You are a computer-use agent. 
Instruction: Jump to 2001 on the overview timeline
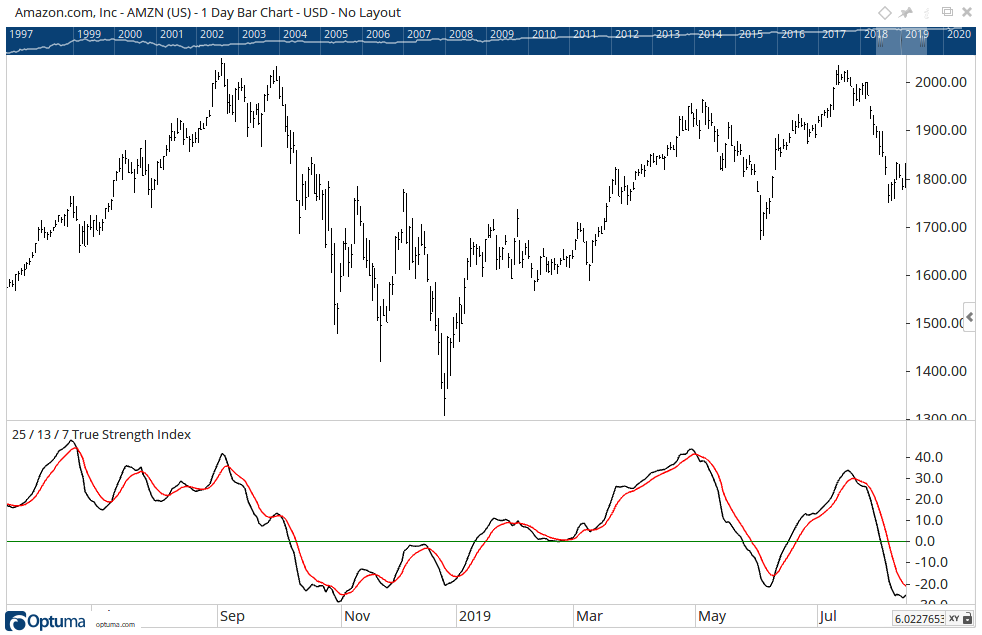(x=172, y=34)
